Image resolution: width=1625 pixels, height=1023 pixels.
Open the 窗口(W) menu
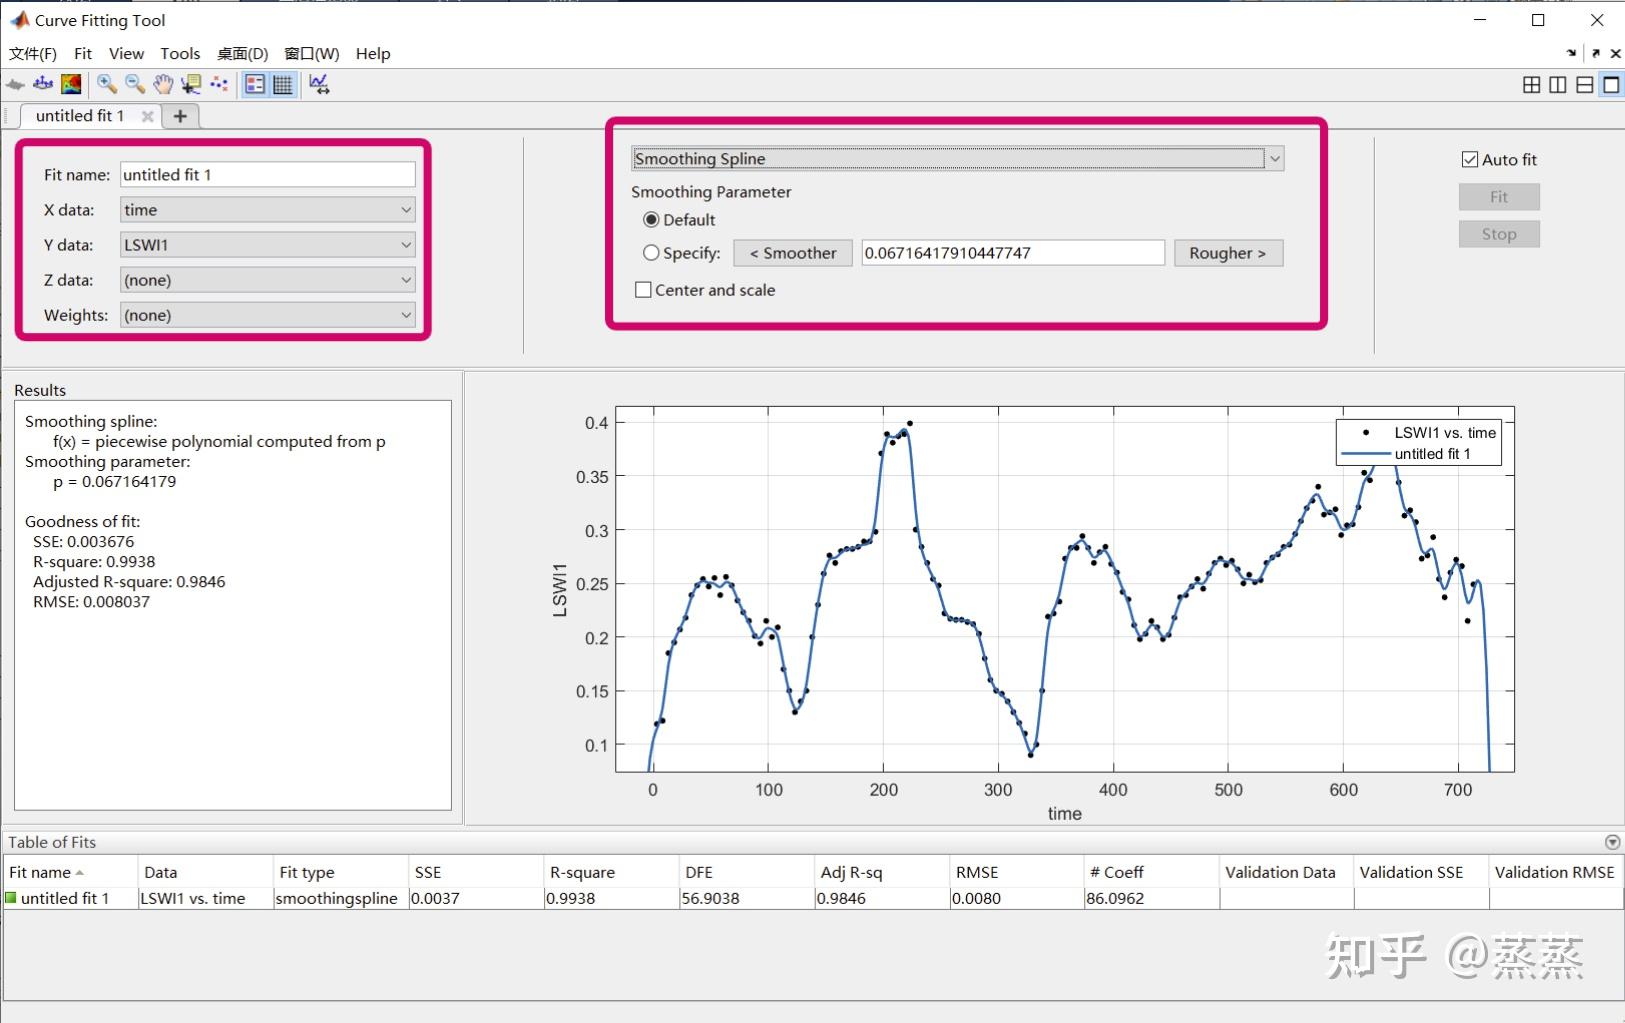312,54
